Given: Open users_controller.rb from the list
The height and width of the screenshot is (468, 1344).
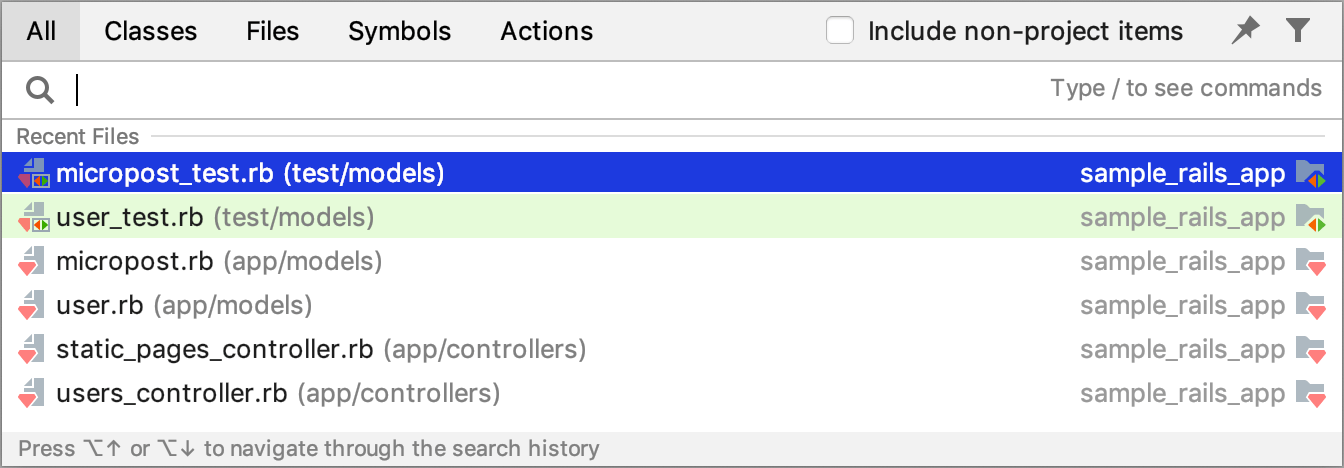Looking at the screenshot, I should click(672, 394).
